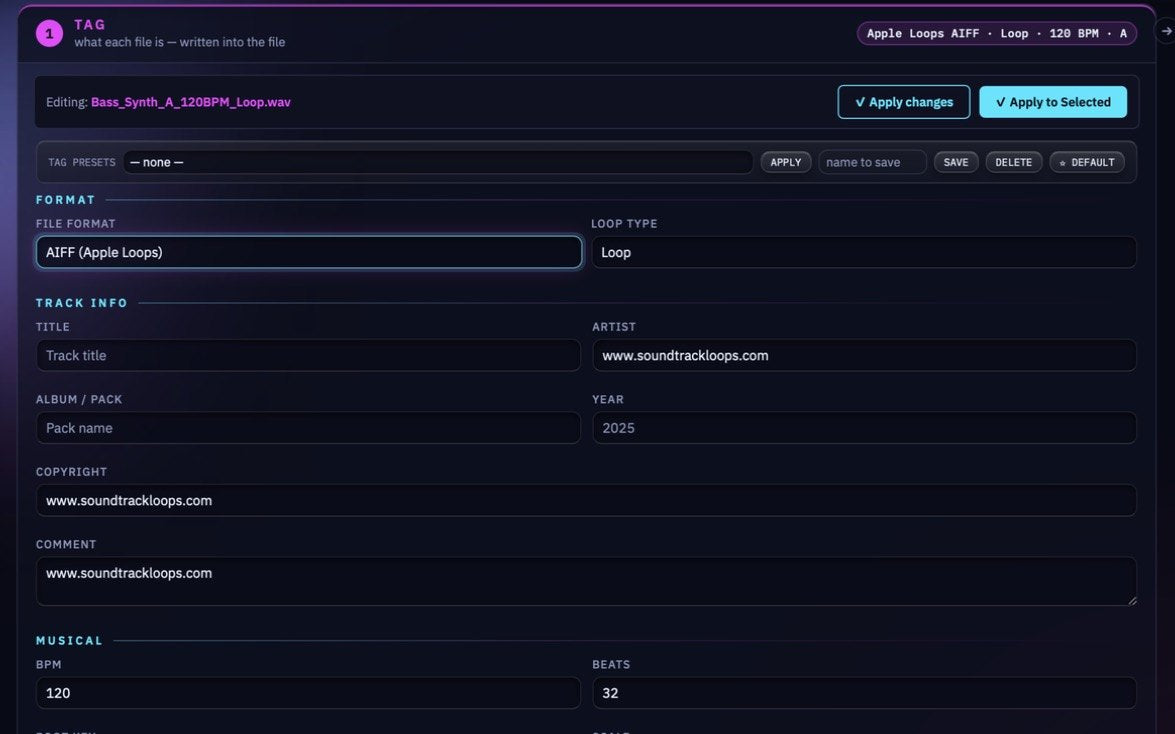This screenshot has height=734, width=1175.
Task: Click Apply changes button
Action: [904, 102]
